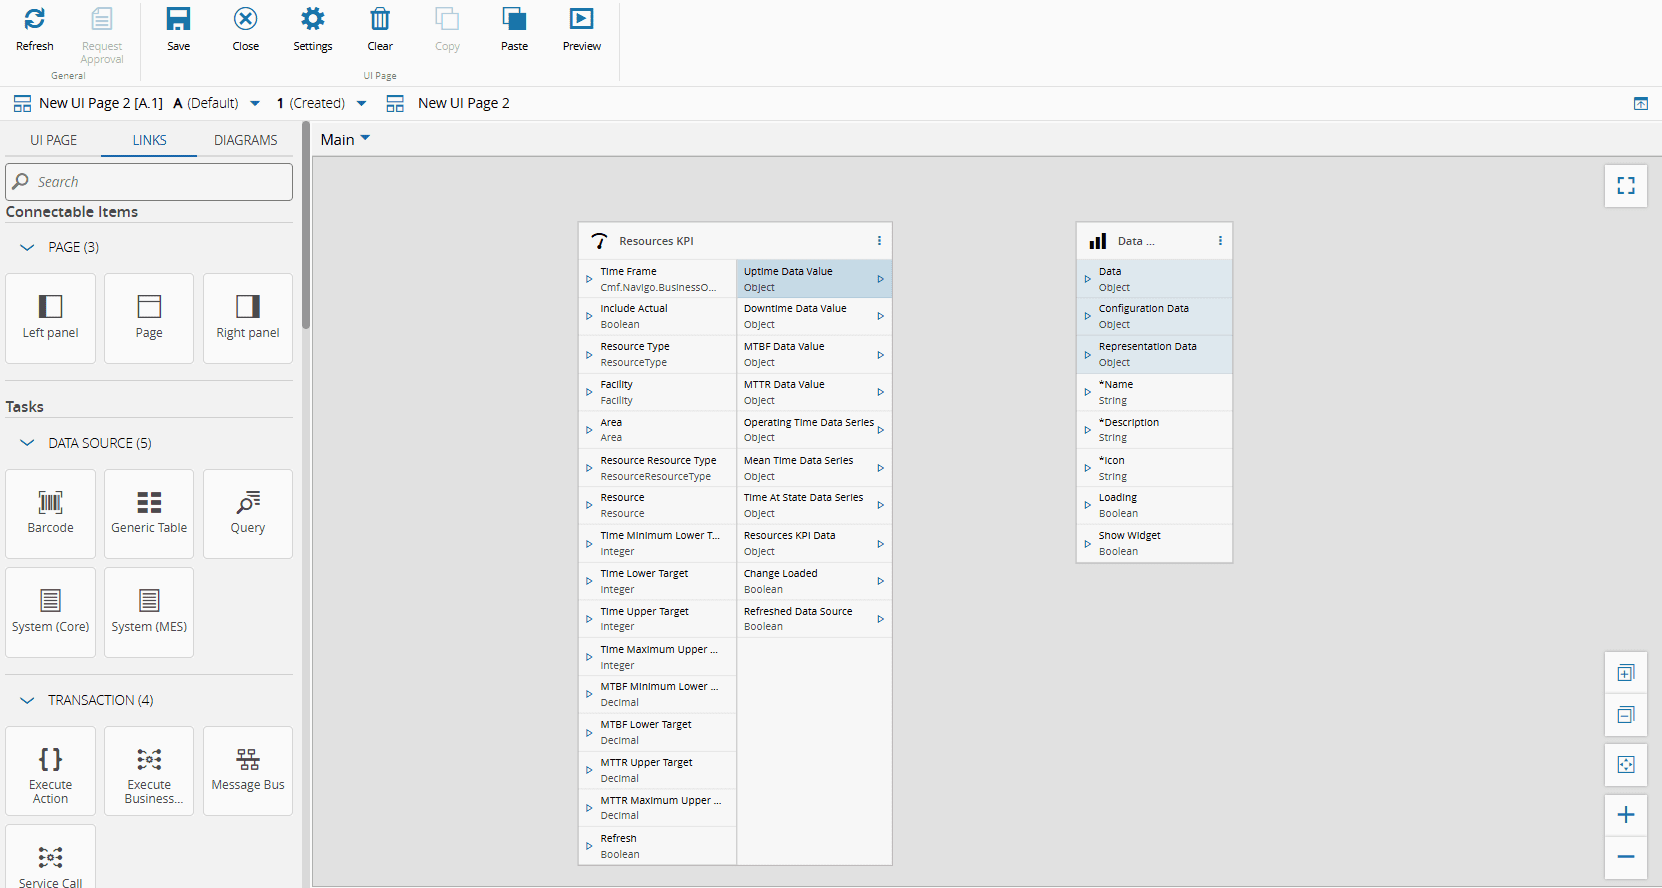Image resolution: width=1662 pixels, height=888 pixels.
Task: Zoom in on the canvas
Action: [x=1626, y=815]
